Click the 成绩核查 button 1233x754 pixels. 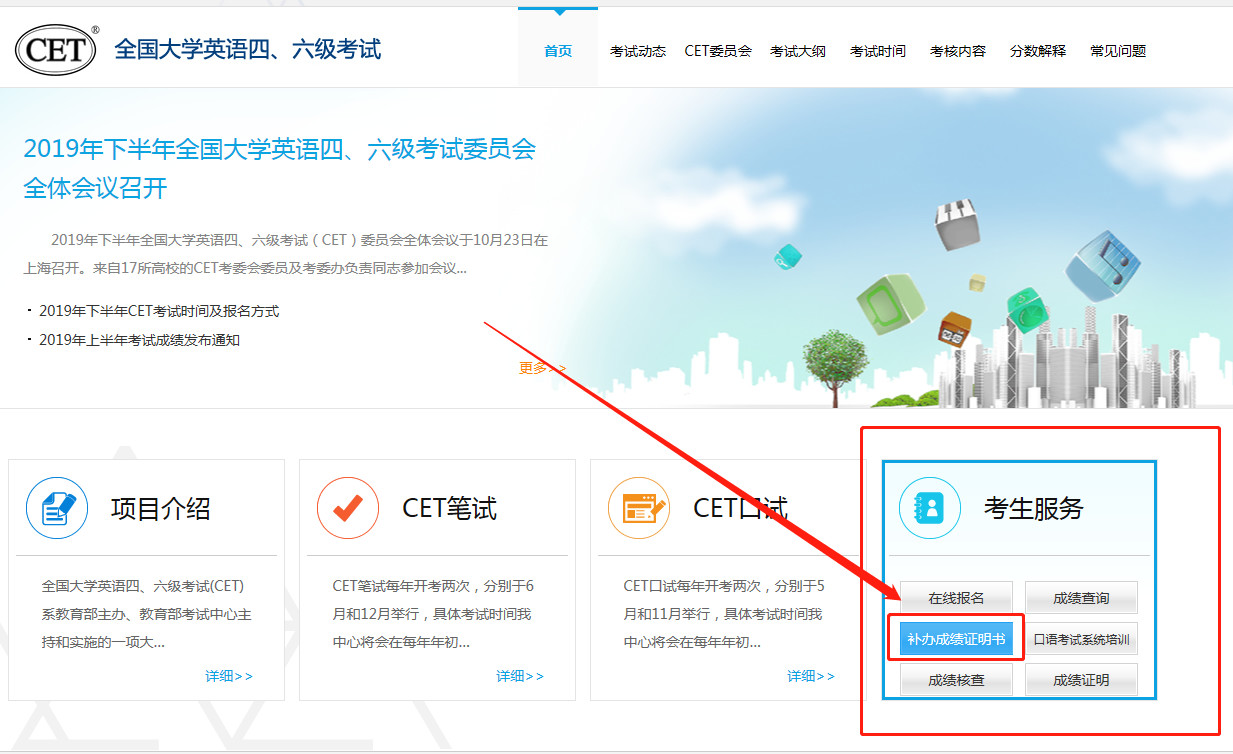(x=956, y=680)
